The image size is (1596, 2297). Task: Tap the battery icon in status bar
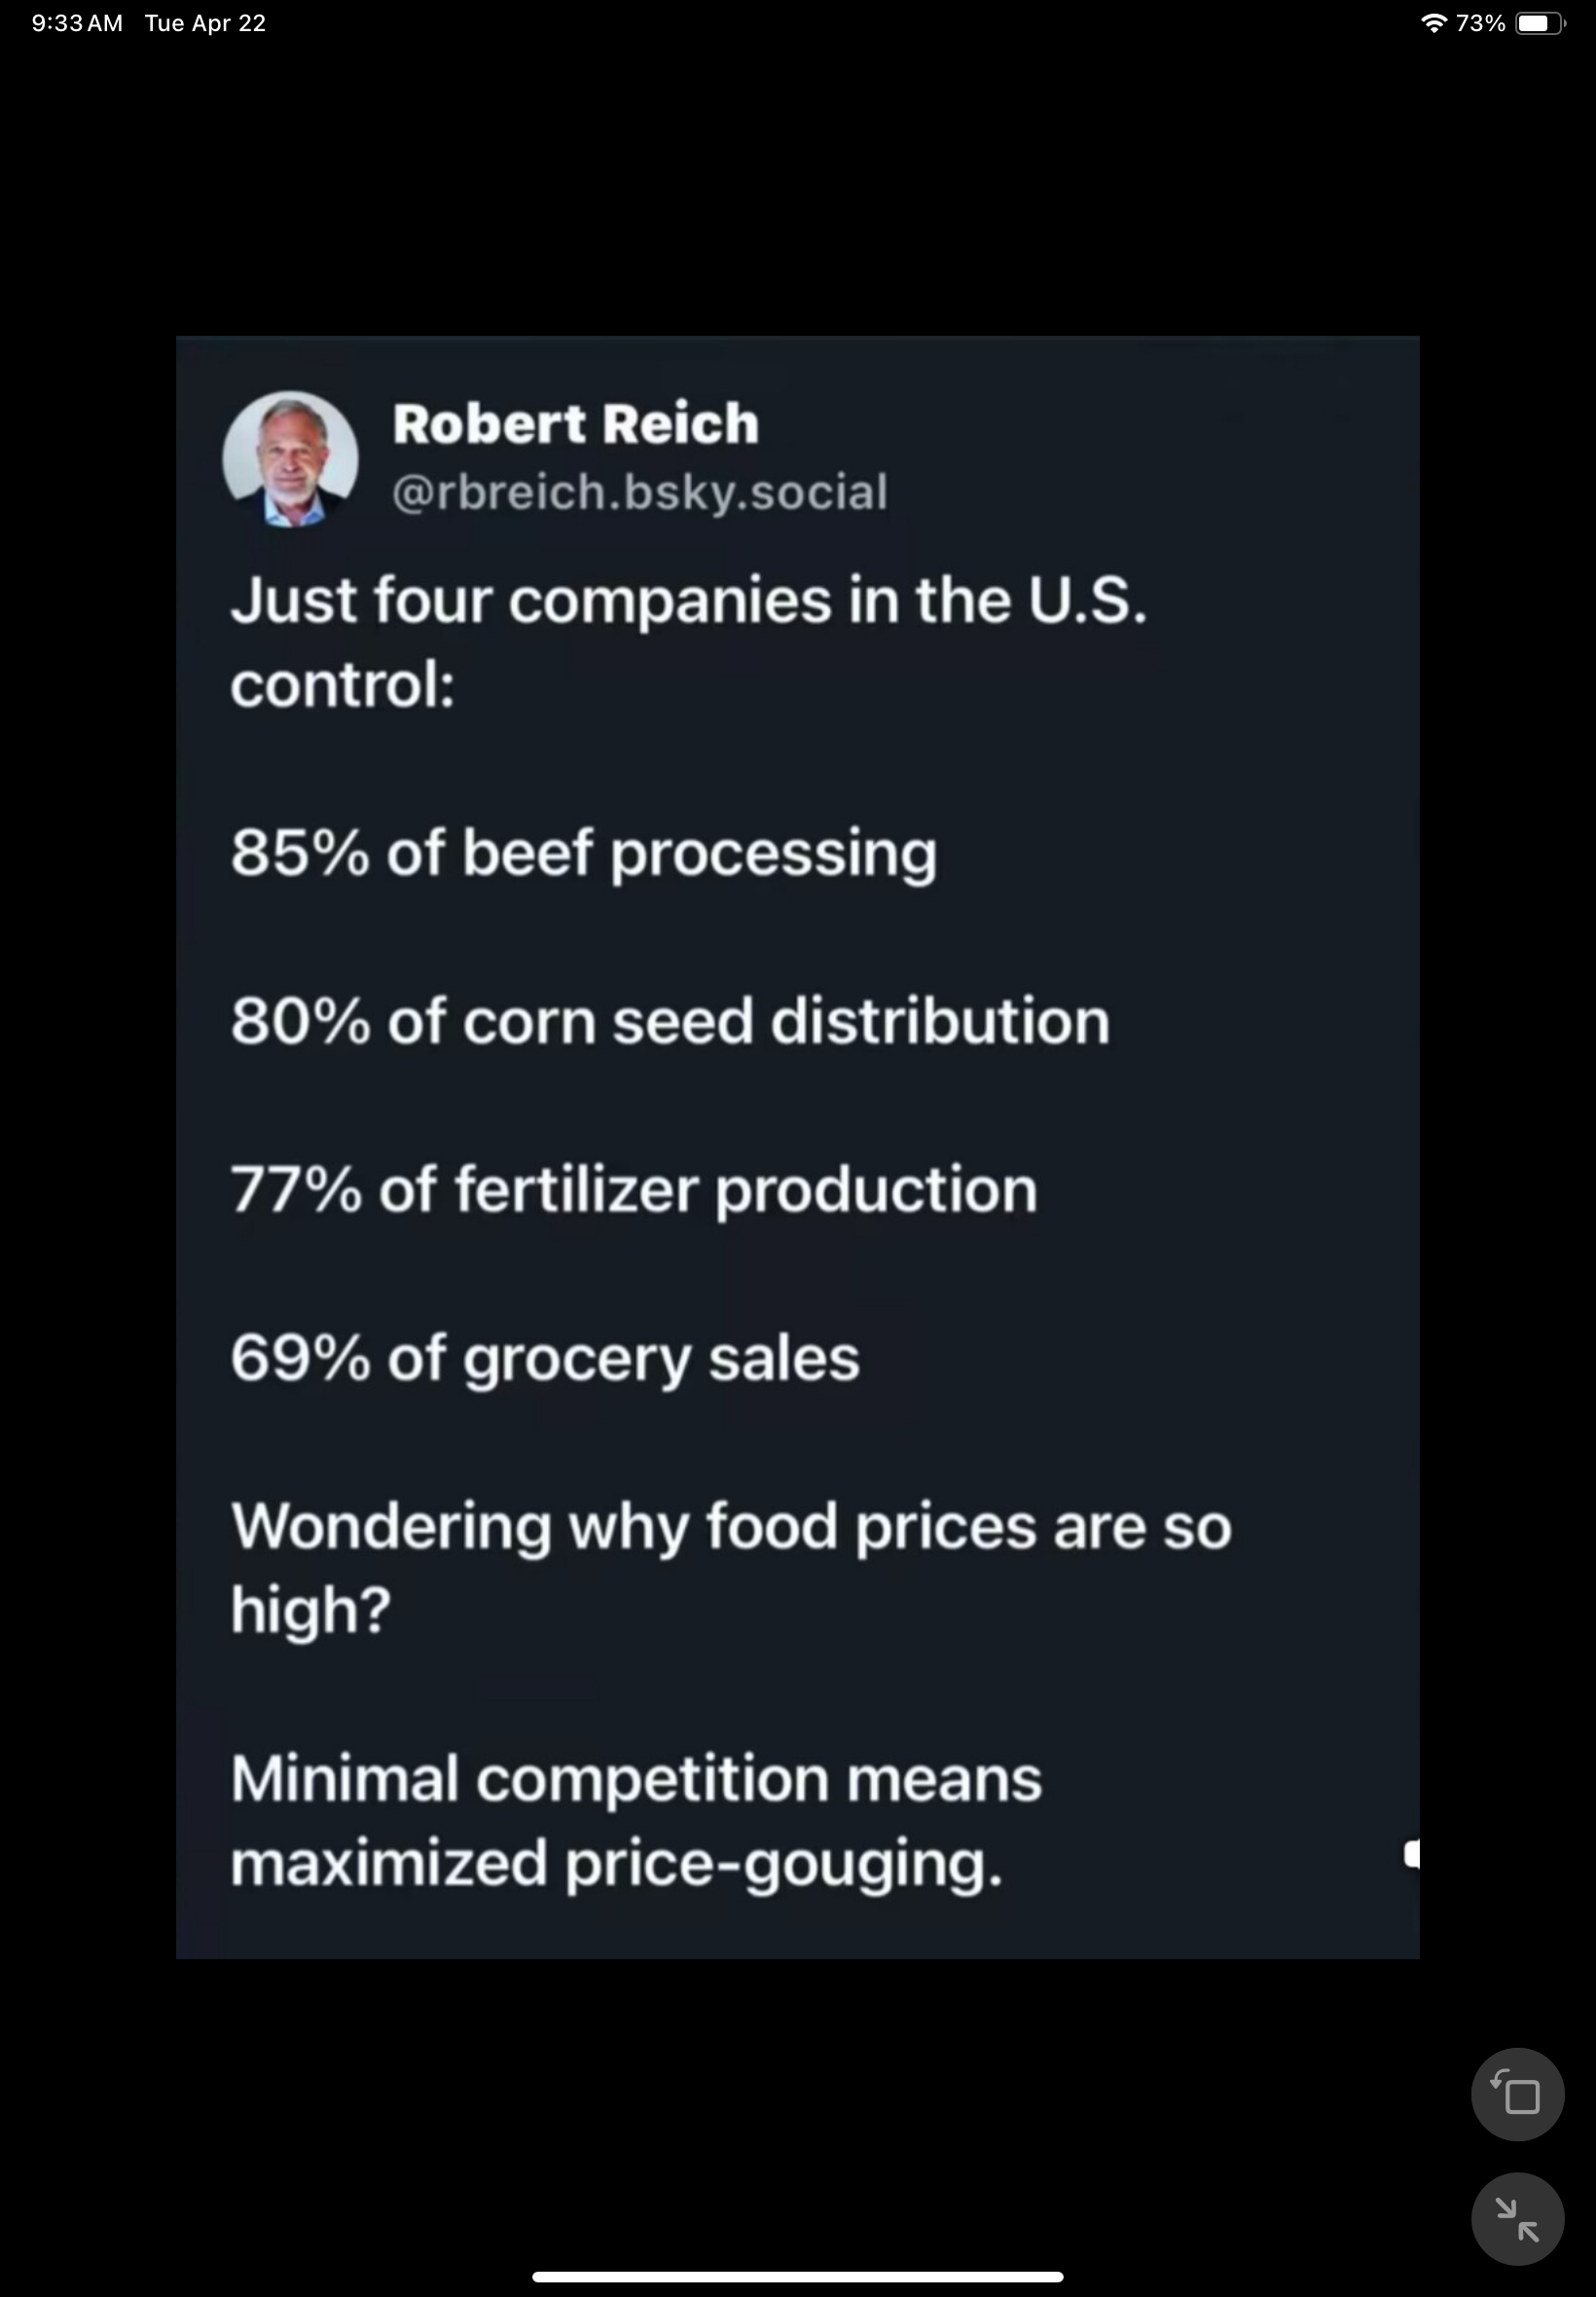click(1539, 23)
